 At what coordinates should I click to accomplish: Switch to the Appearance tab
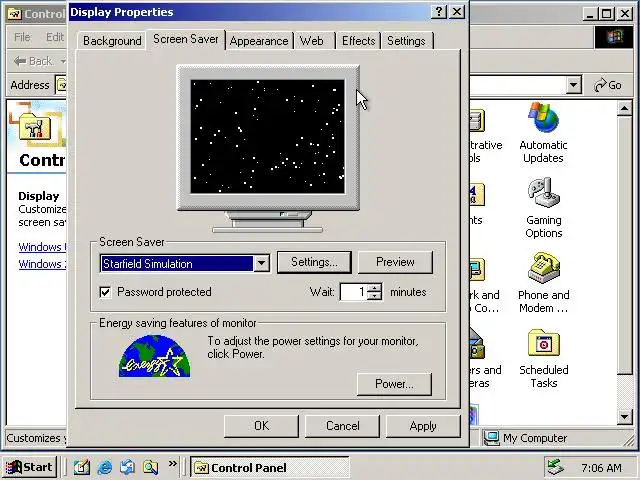click(x=259, y=41)
